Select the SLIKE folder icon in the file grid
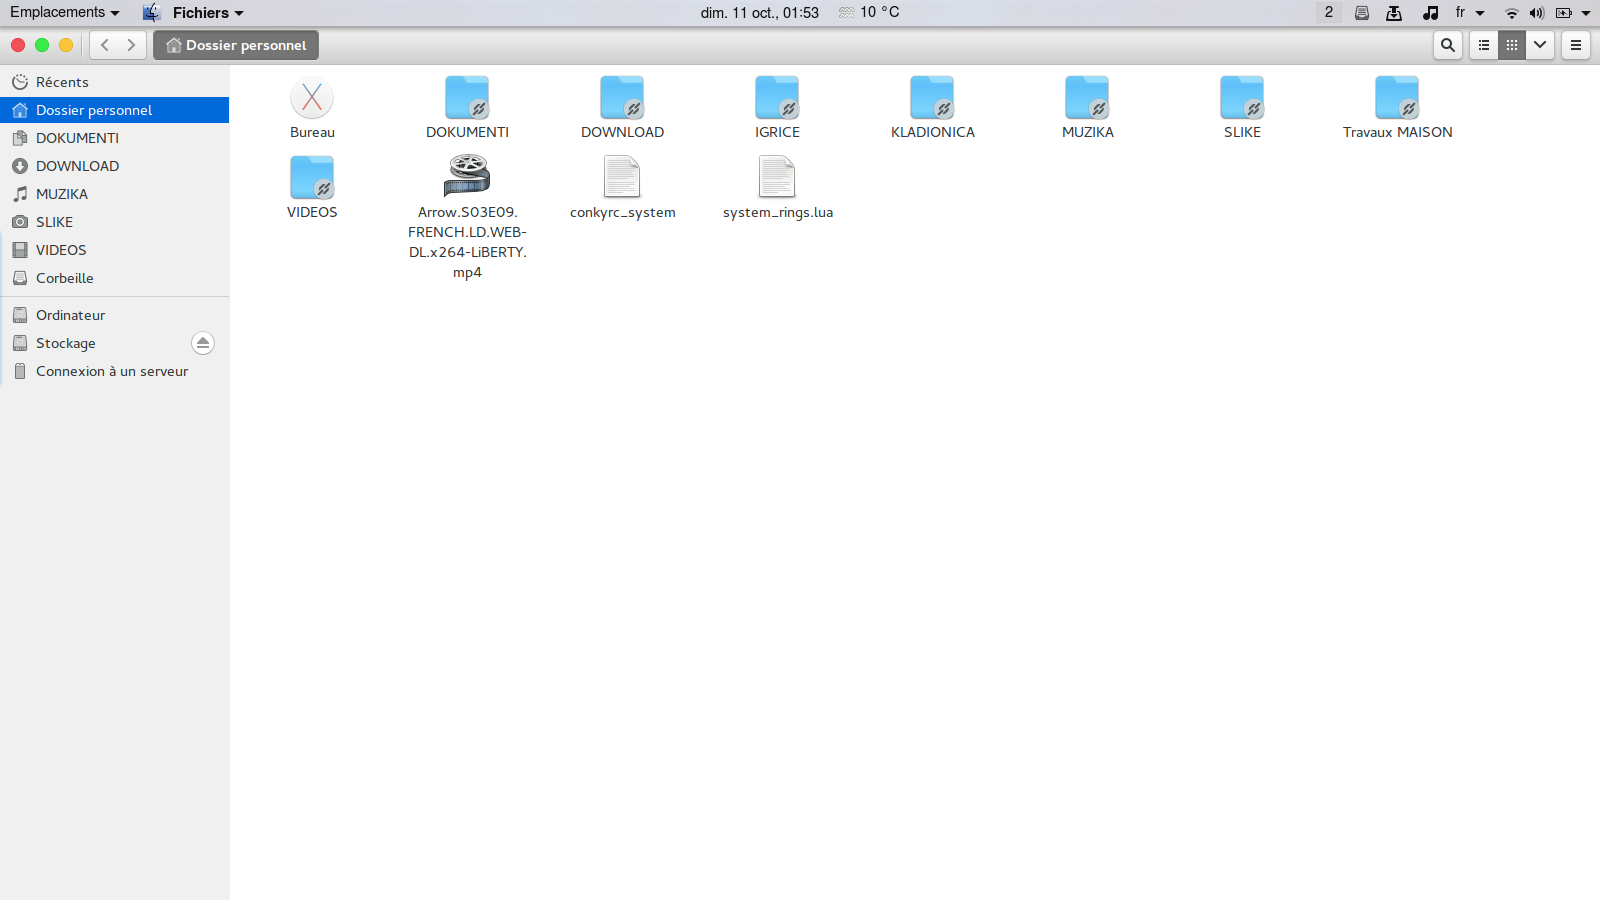 tap(1242, 98)
